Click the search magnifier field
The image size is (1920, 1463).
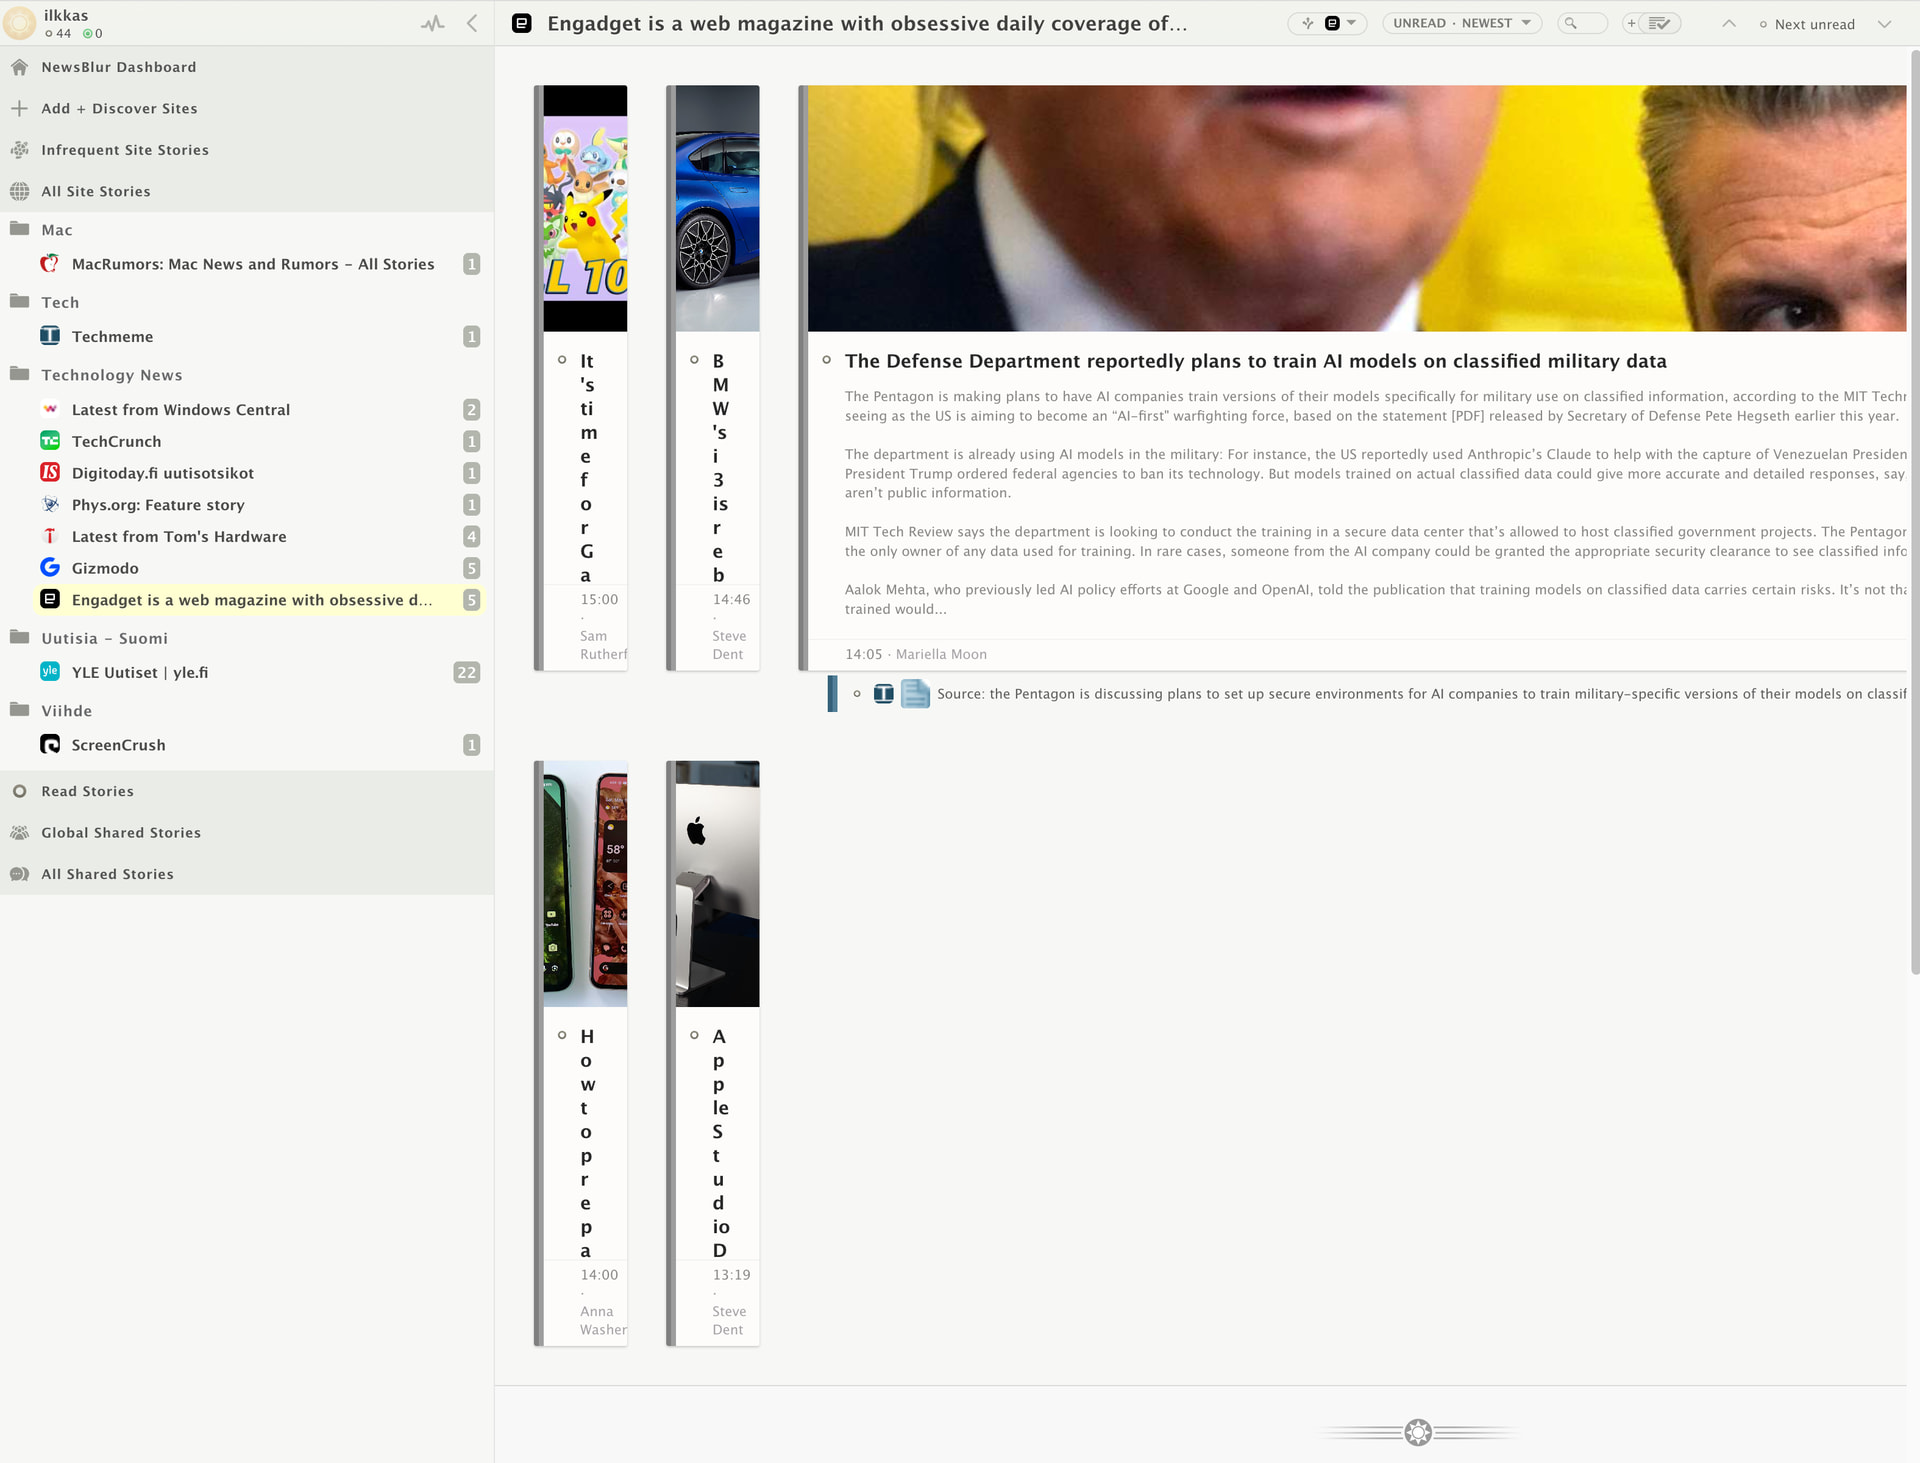coord(1581,24)
